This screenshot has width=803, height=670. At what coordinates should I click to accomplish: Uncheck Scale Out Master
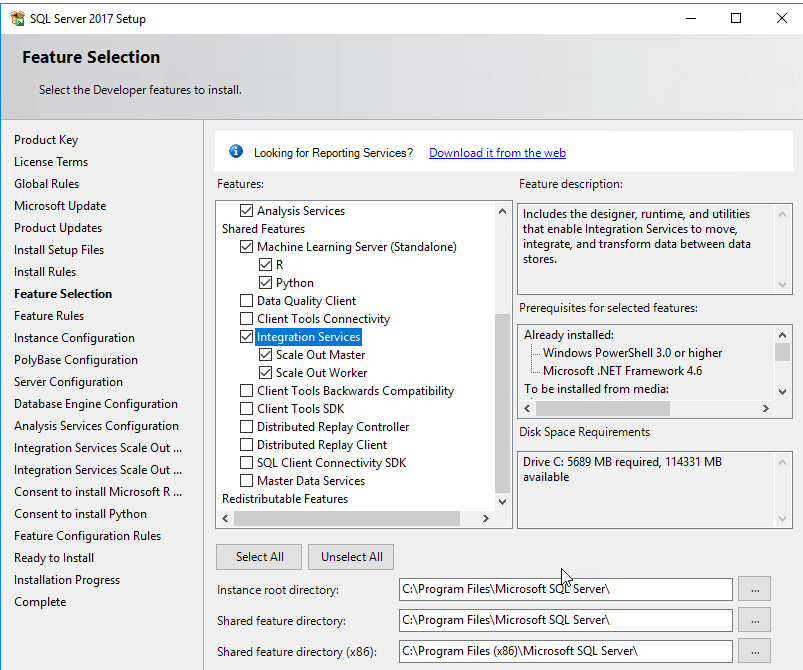tap(264, 354)
